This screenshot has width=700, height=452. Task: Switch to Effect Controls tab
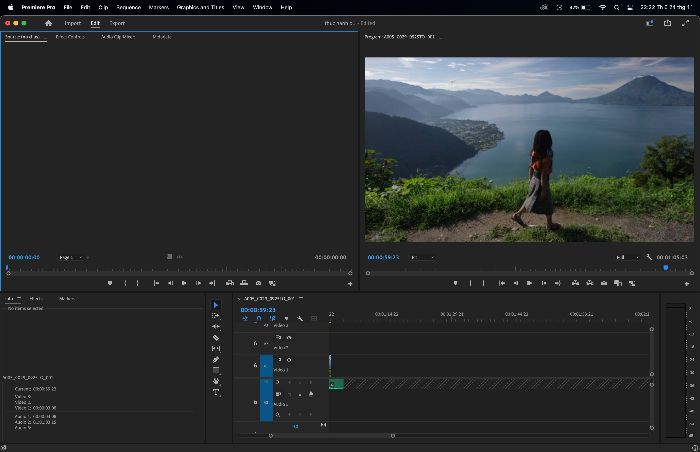point(70,37)
